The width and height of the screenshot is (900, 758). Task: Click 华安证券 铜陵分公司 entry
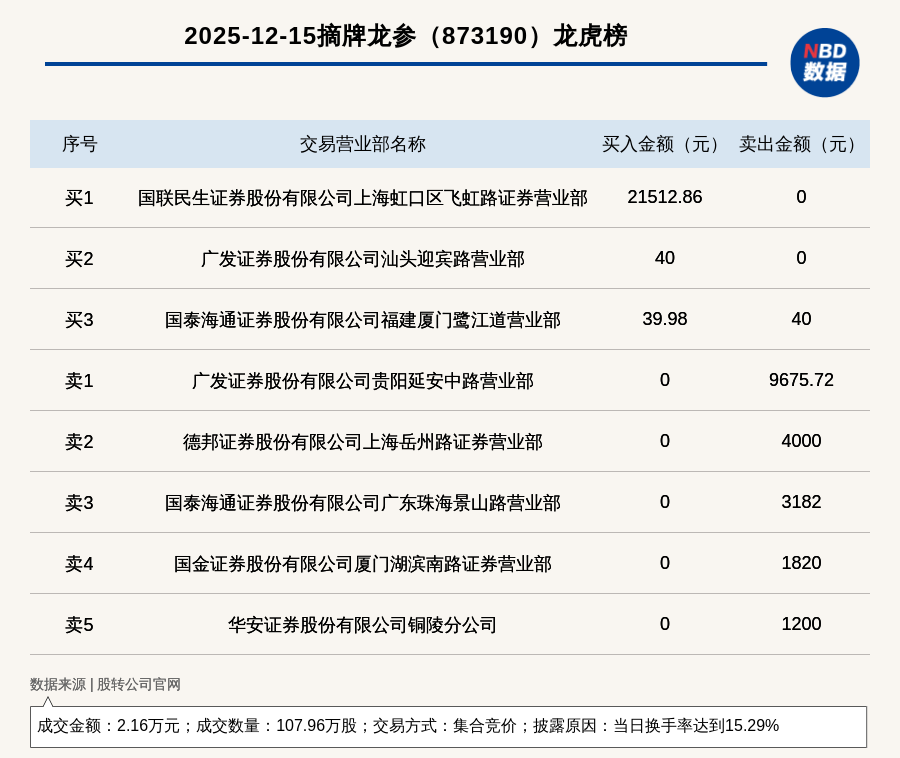(362, 625)
